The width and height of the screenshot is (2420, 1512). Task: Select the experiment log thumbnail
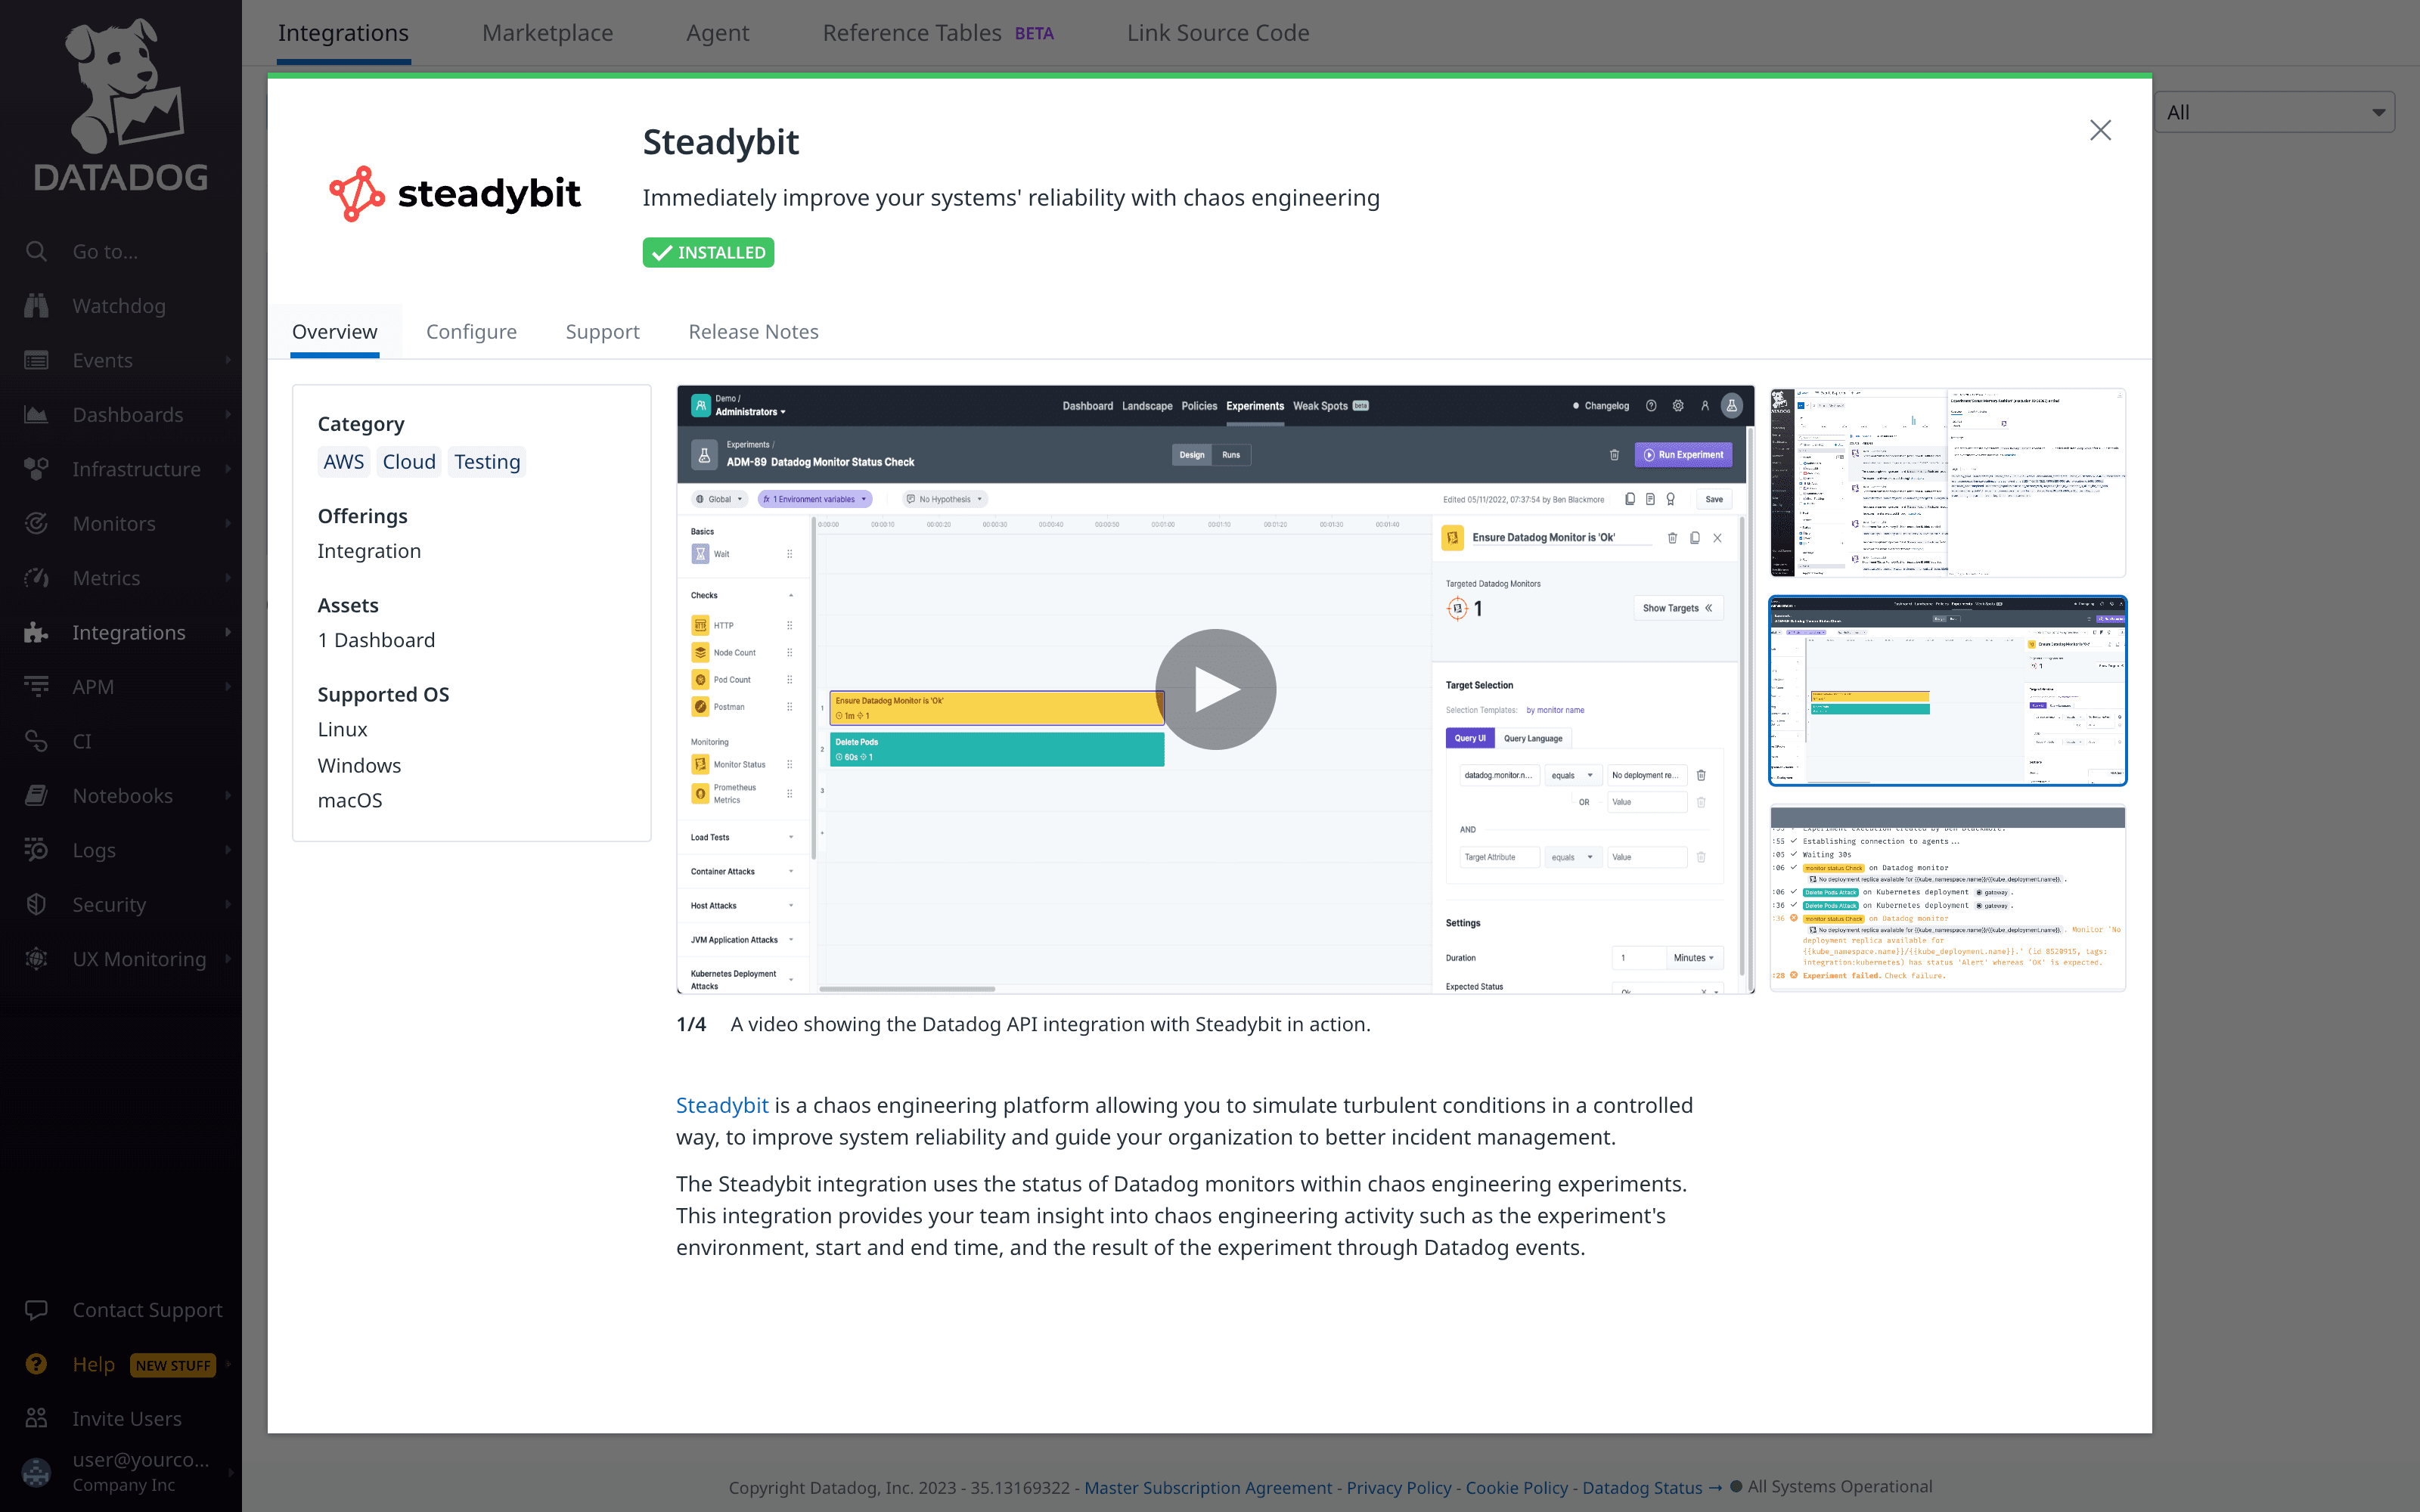[1947, 898]
